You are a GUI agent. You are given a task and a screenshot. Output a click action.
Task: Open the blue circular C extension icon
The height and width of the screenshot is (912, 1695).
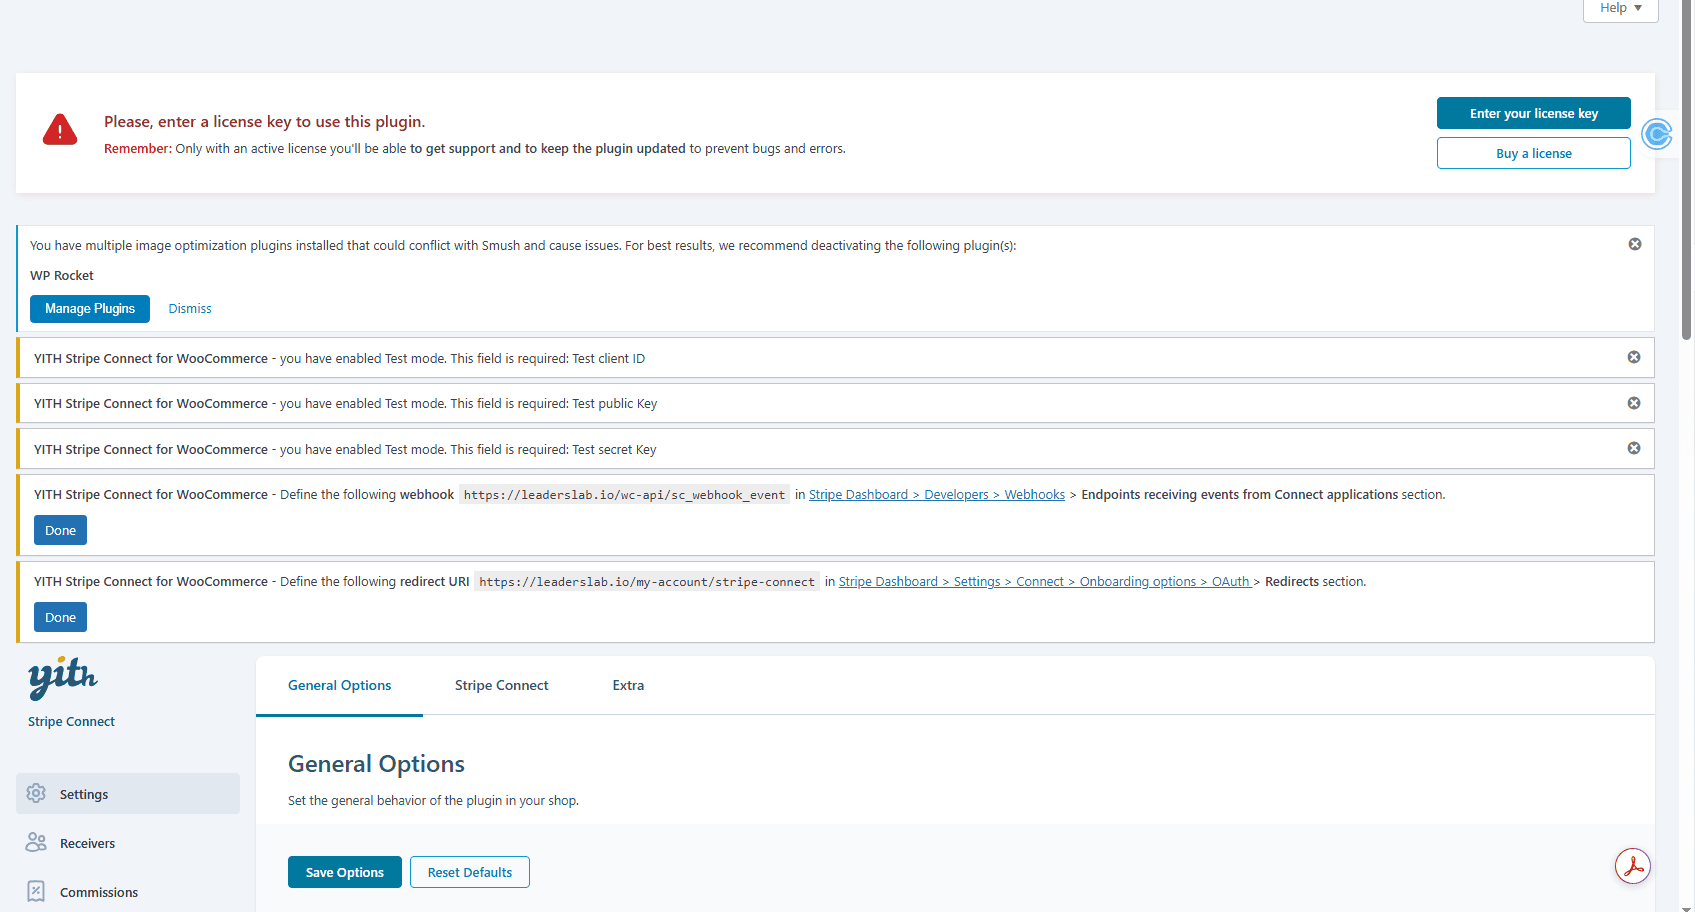(x=1657, y=133)
